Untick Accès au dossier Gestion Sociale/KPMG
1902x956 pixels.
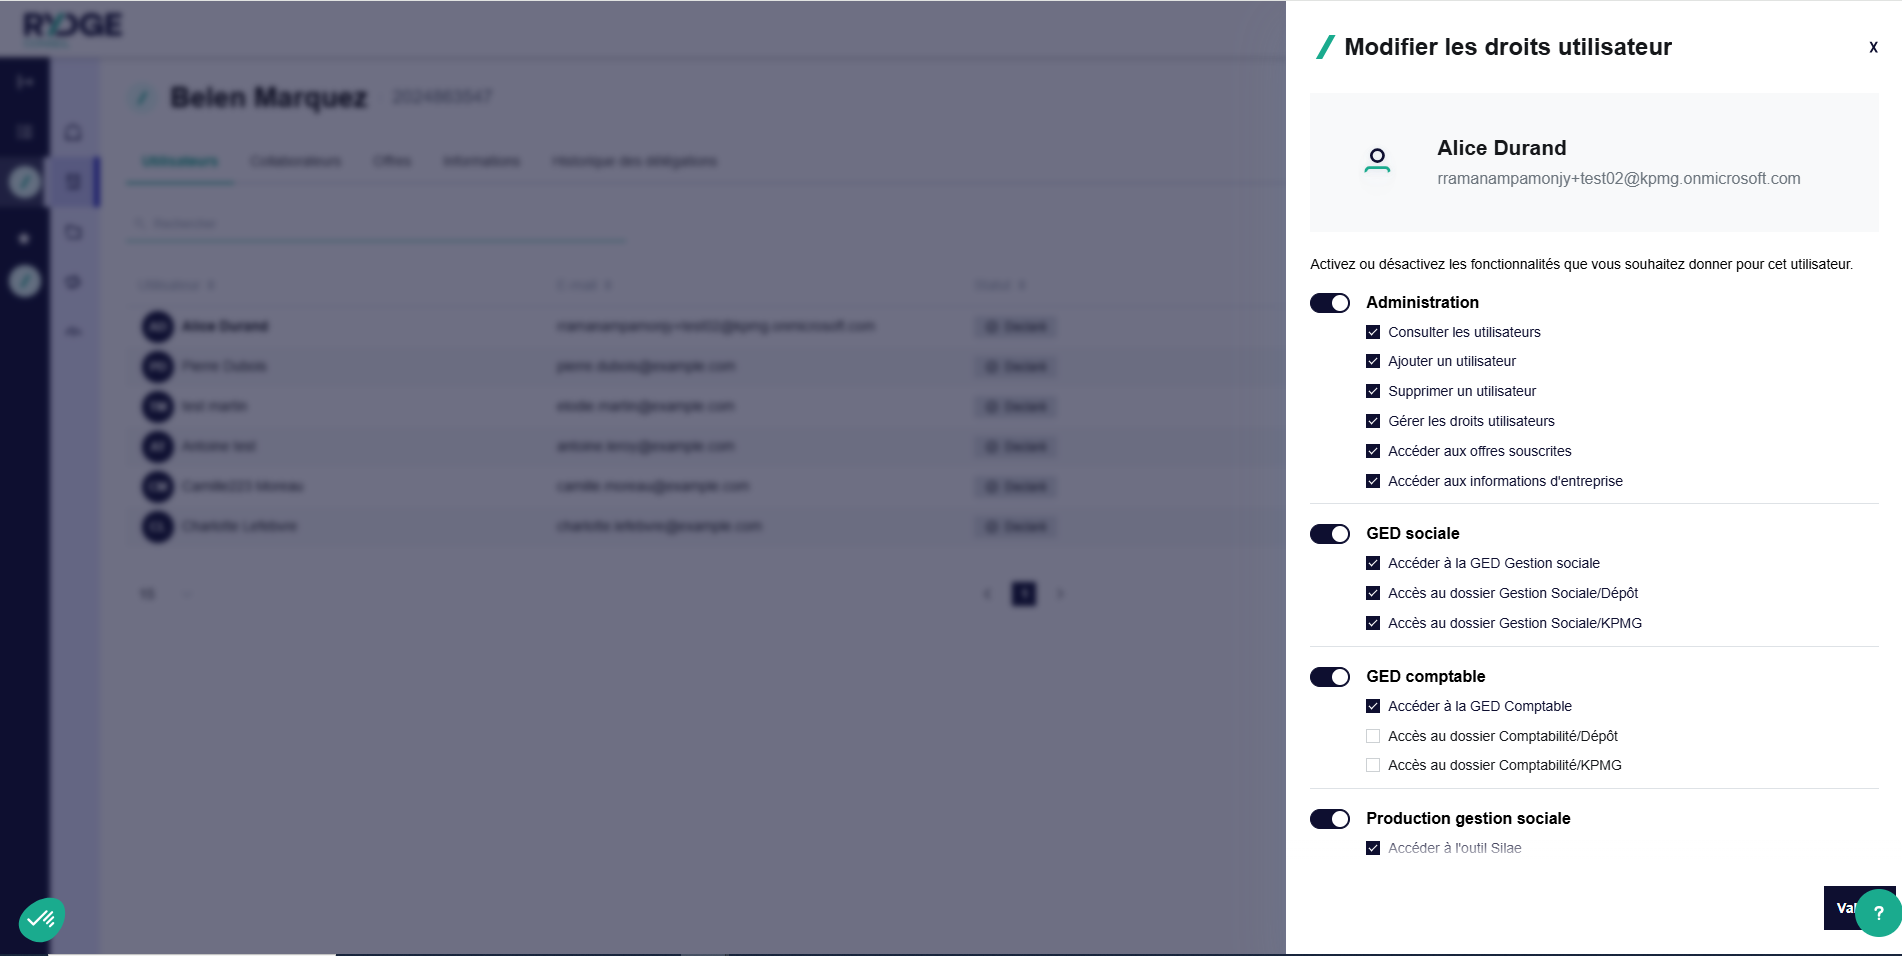[1373, 623]
